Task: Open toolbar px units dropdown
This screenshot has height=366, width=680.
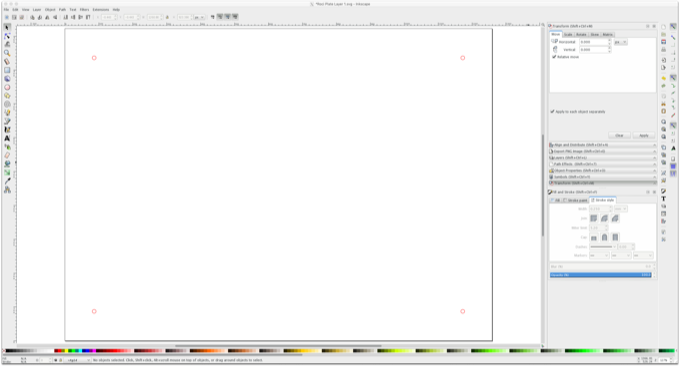Action: [199, 17]
